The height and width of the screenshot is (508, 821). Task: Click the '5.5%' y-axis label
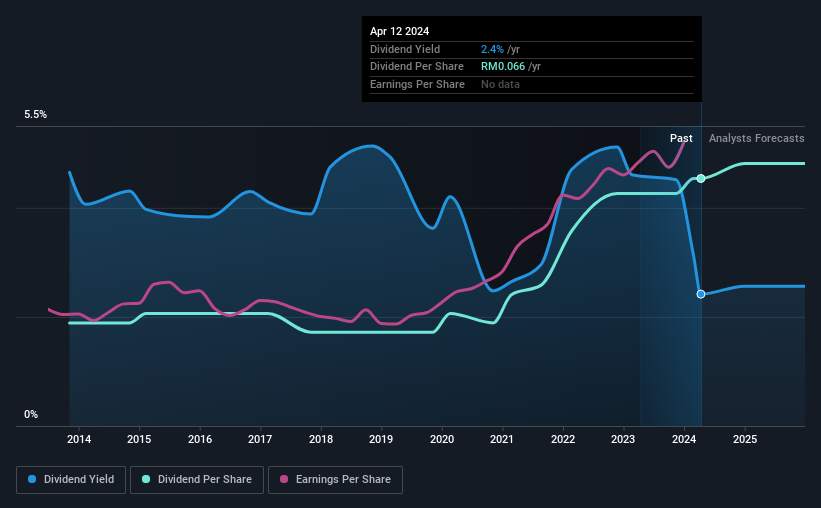(x=35, y=115)
